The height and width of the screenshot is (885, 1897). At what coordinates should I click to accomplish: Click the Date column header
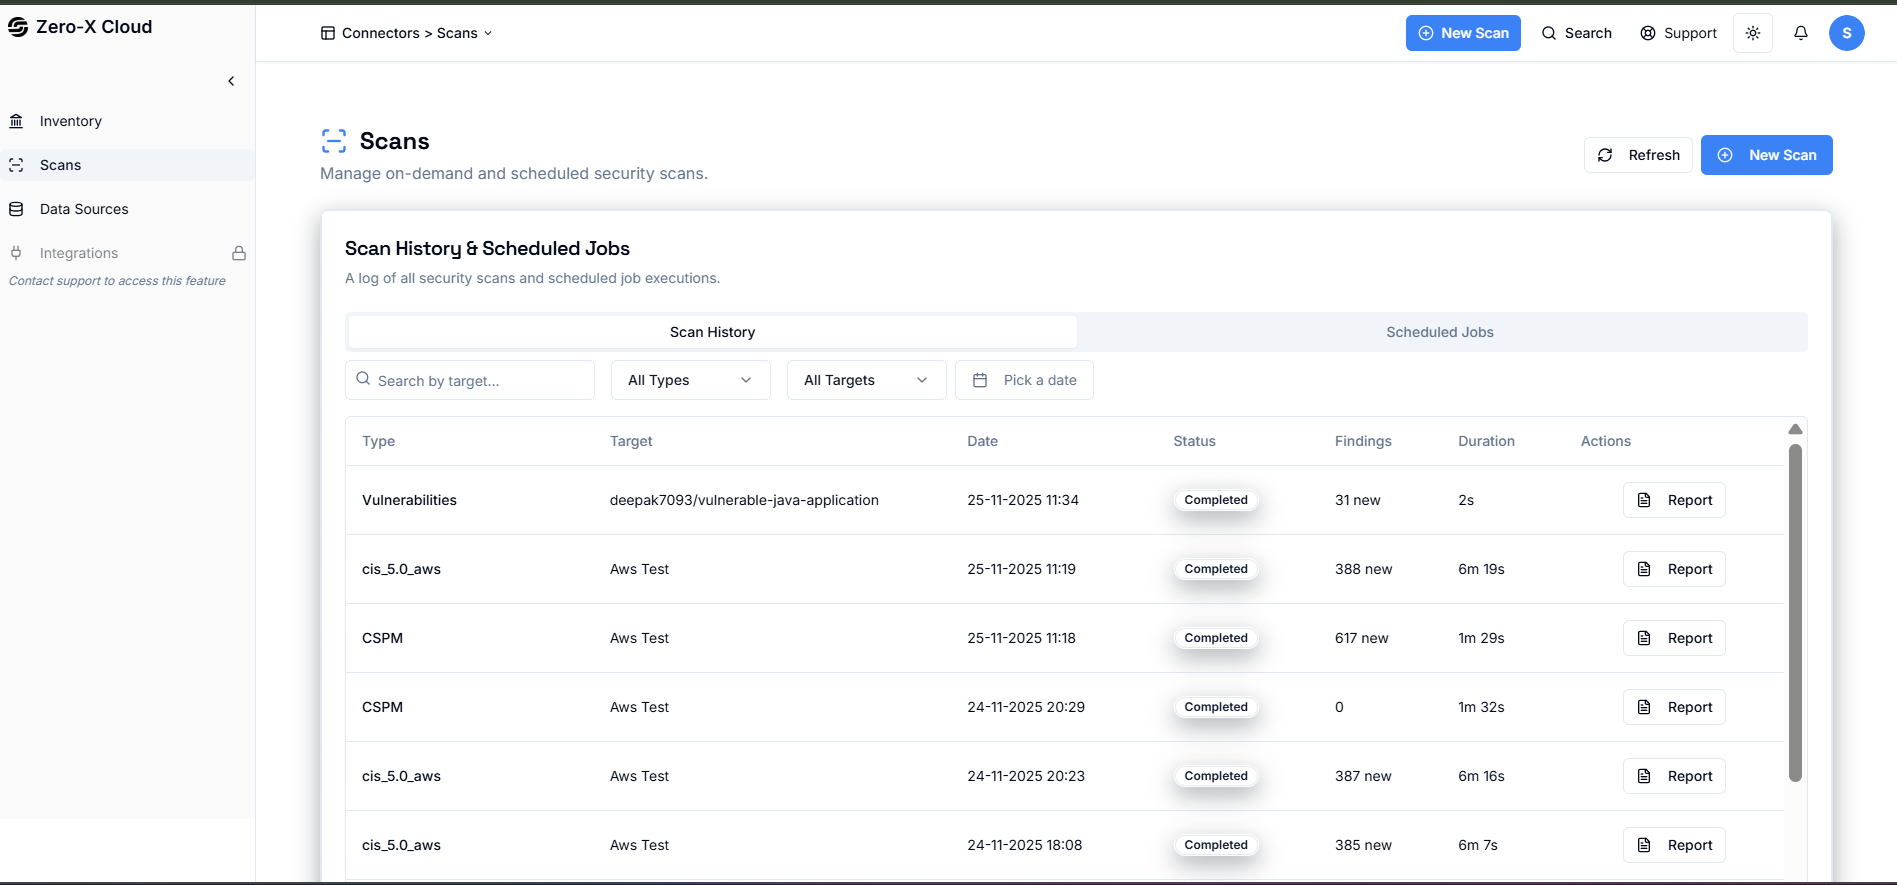[982, 441]
